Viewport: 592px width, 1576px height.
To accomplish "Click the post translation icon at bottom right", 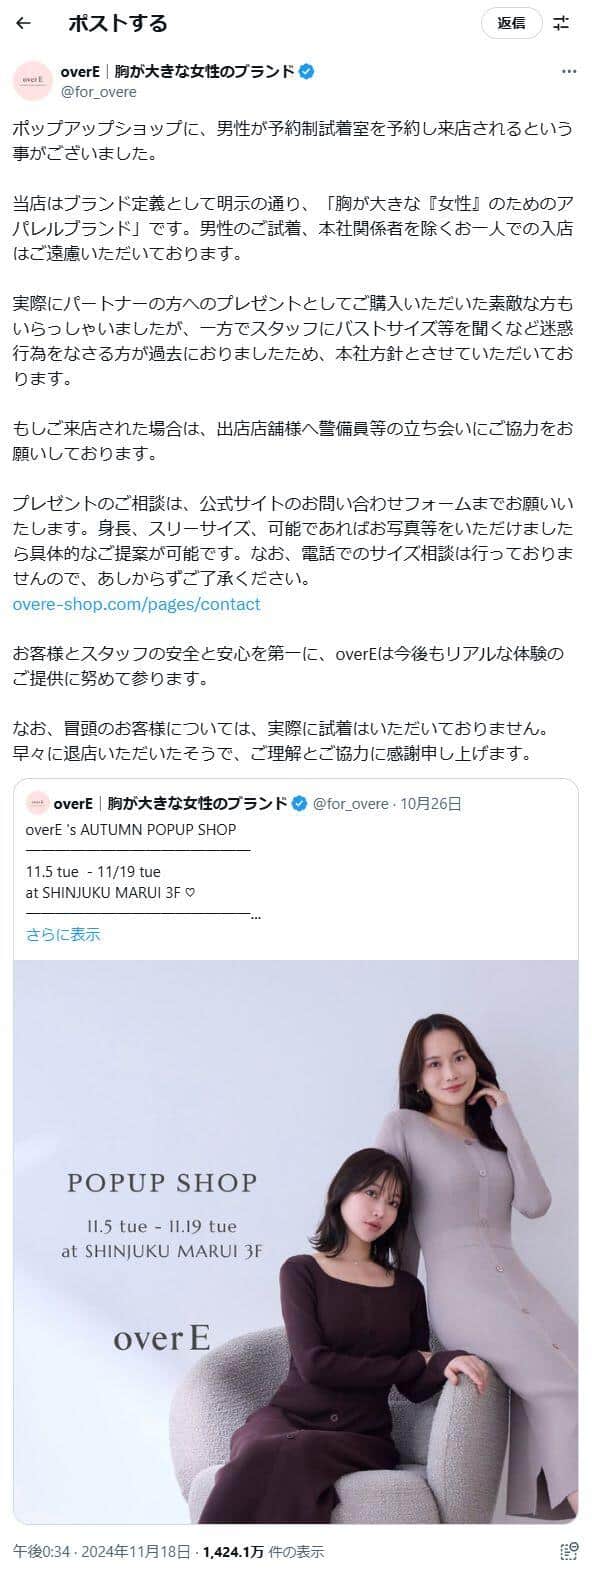I will pyautogui.click(x=568, y=1552).
